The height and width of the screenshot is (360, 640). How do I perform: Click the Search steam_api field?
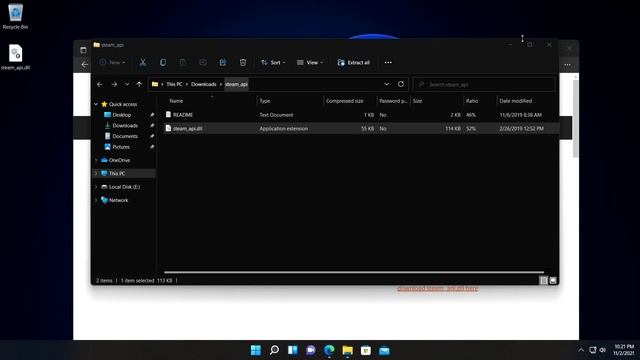click(484, 84)
